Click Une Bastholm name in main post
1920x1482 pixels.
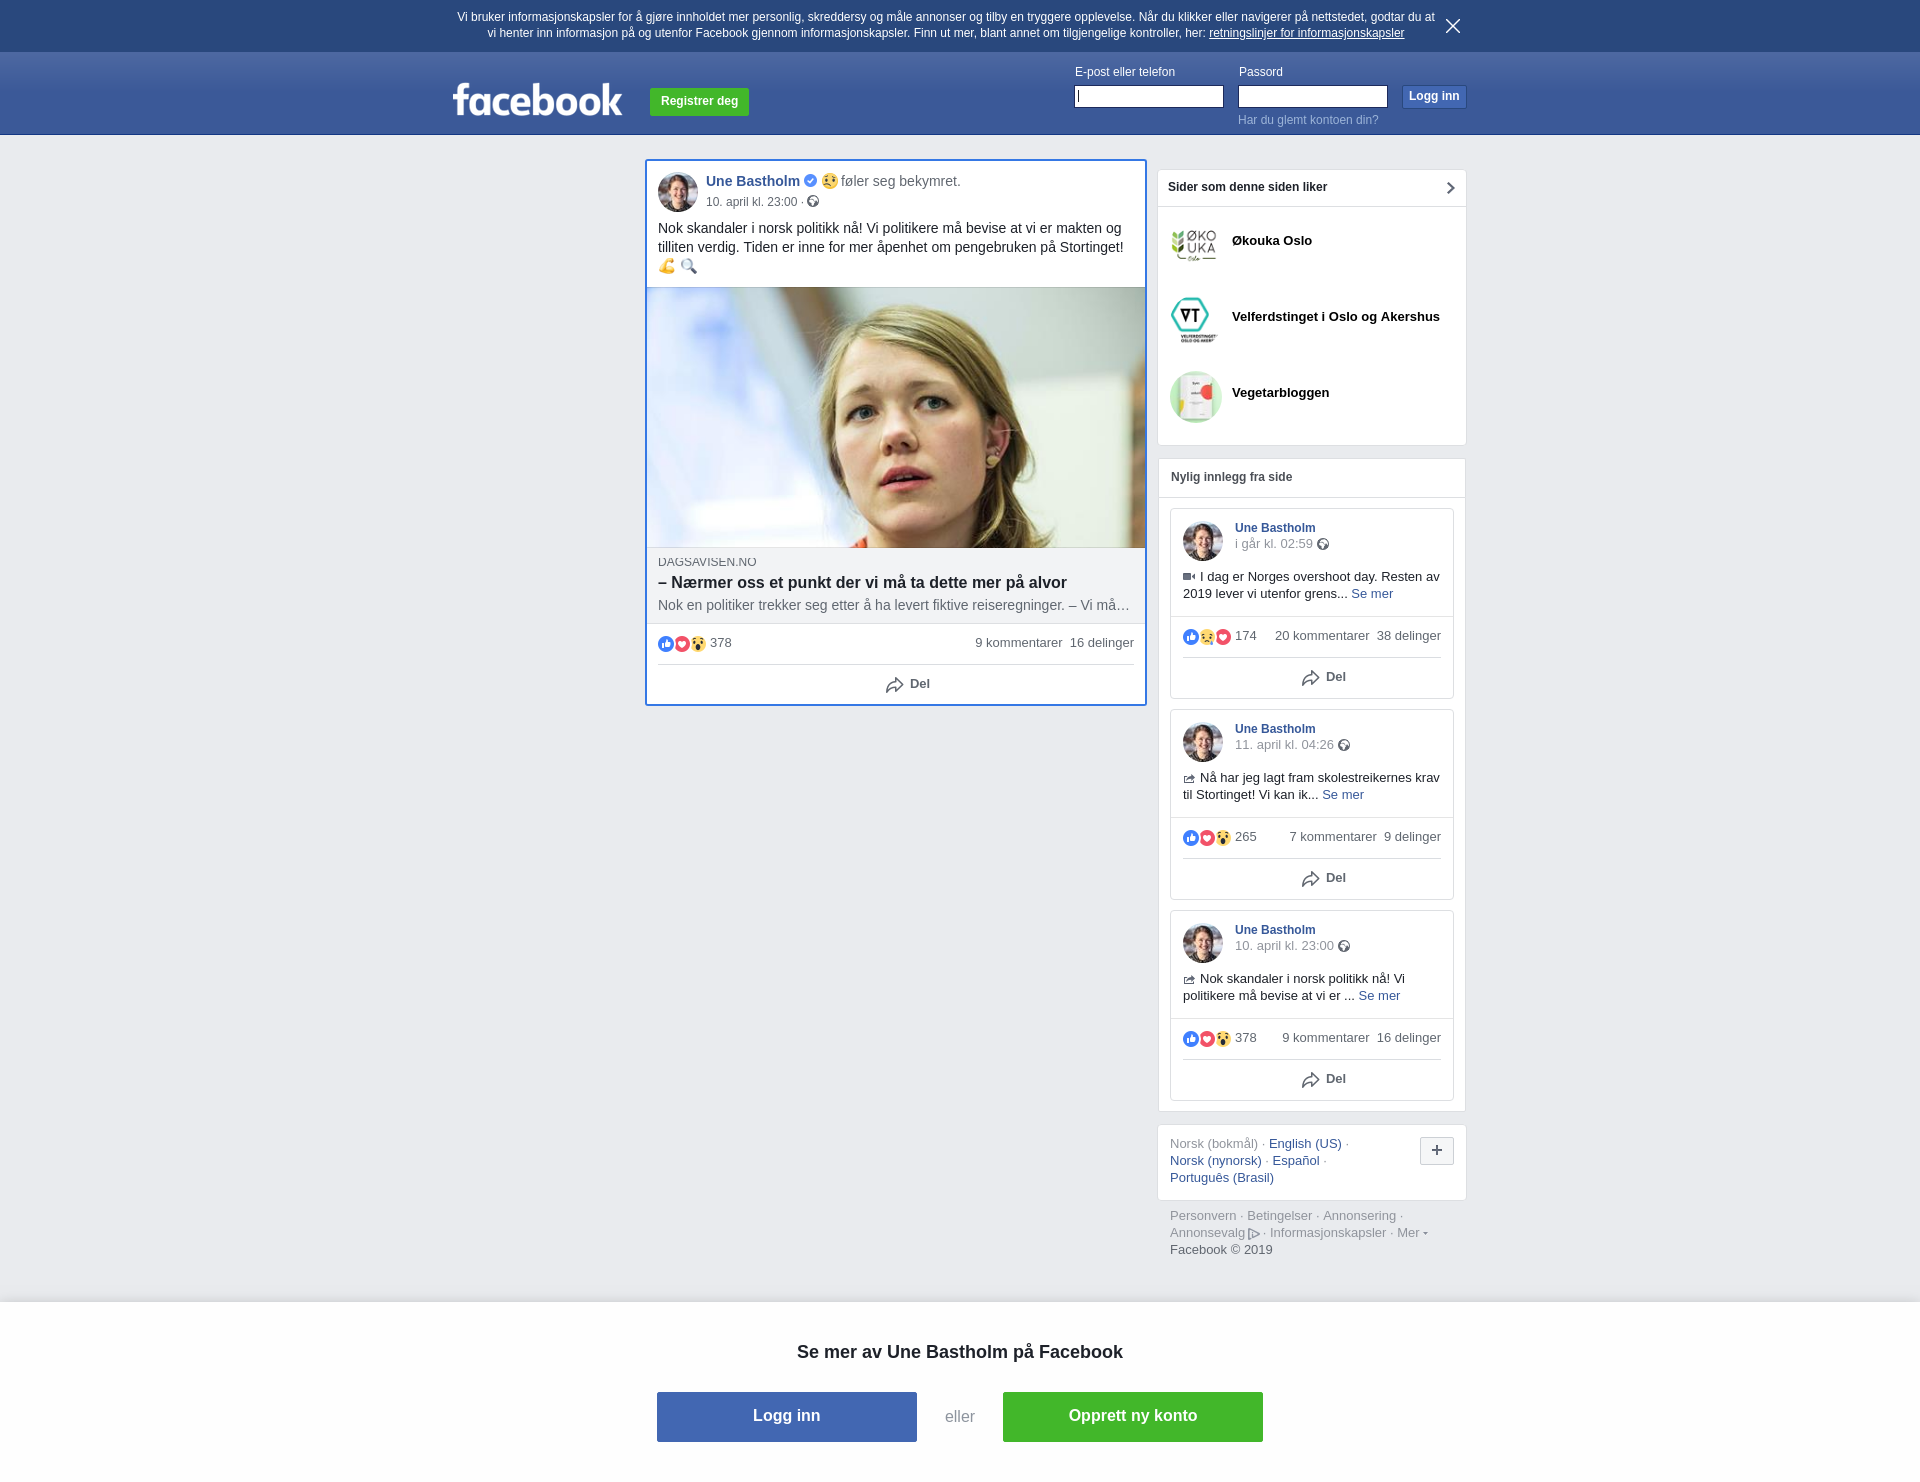click(x=753, y=181)
